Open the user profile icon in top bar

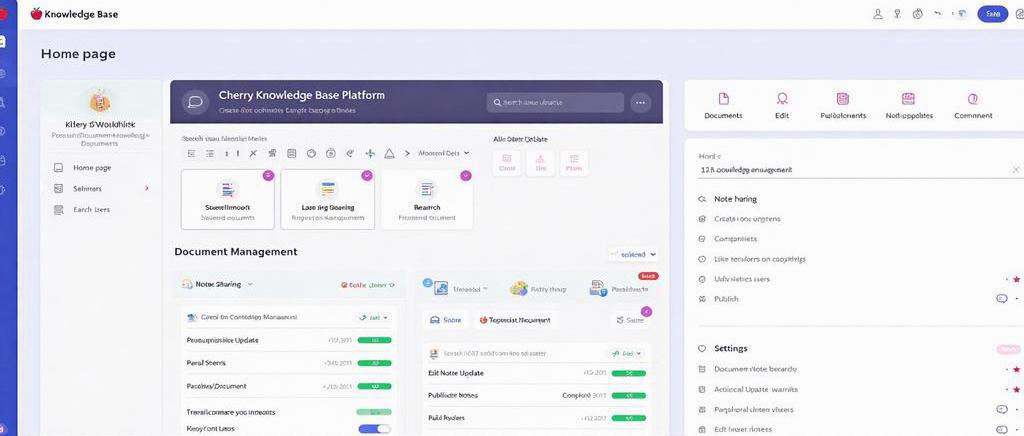[x=878, y=14]
